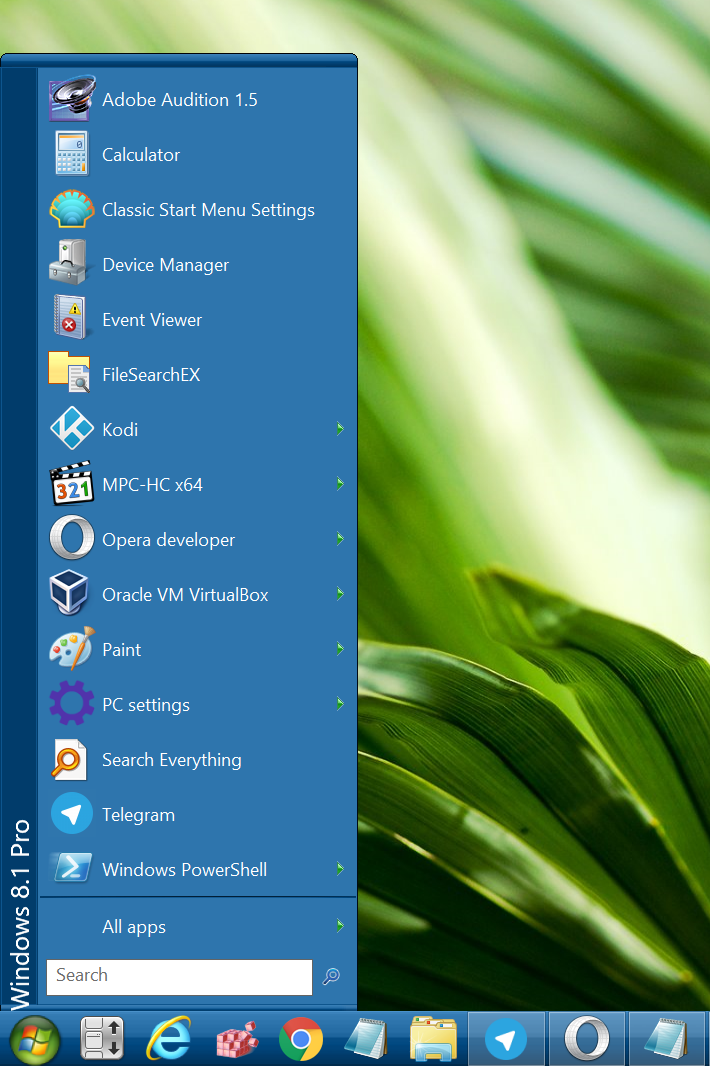710x1066 pixels.
Task: Click the Paint label text
Action: [121, 651]
